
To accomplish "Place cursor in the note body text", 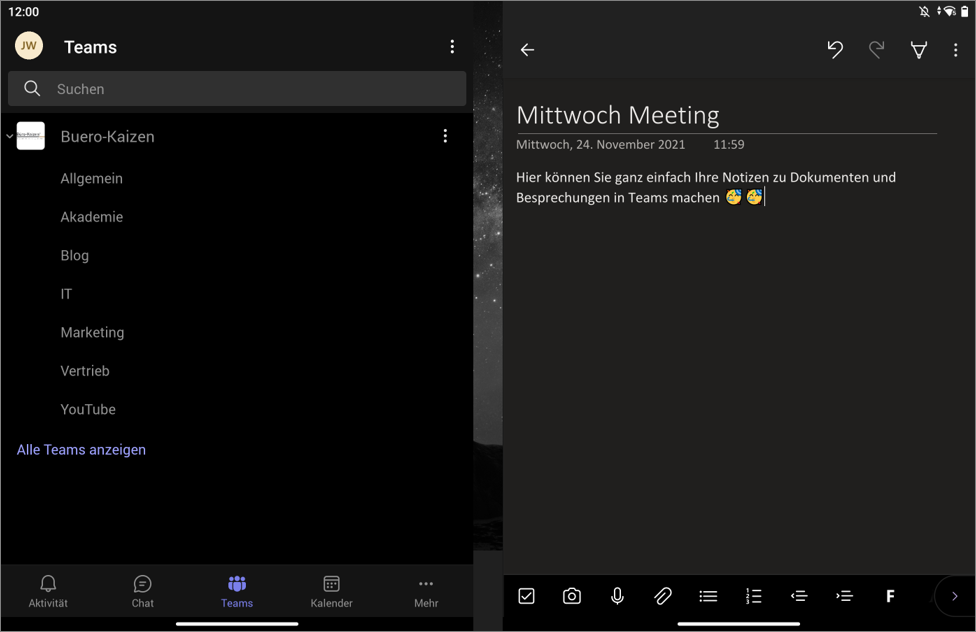I will pos(706,187).
